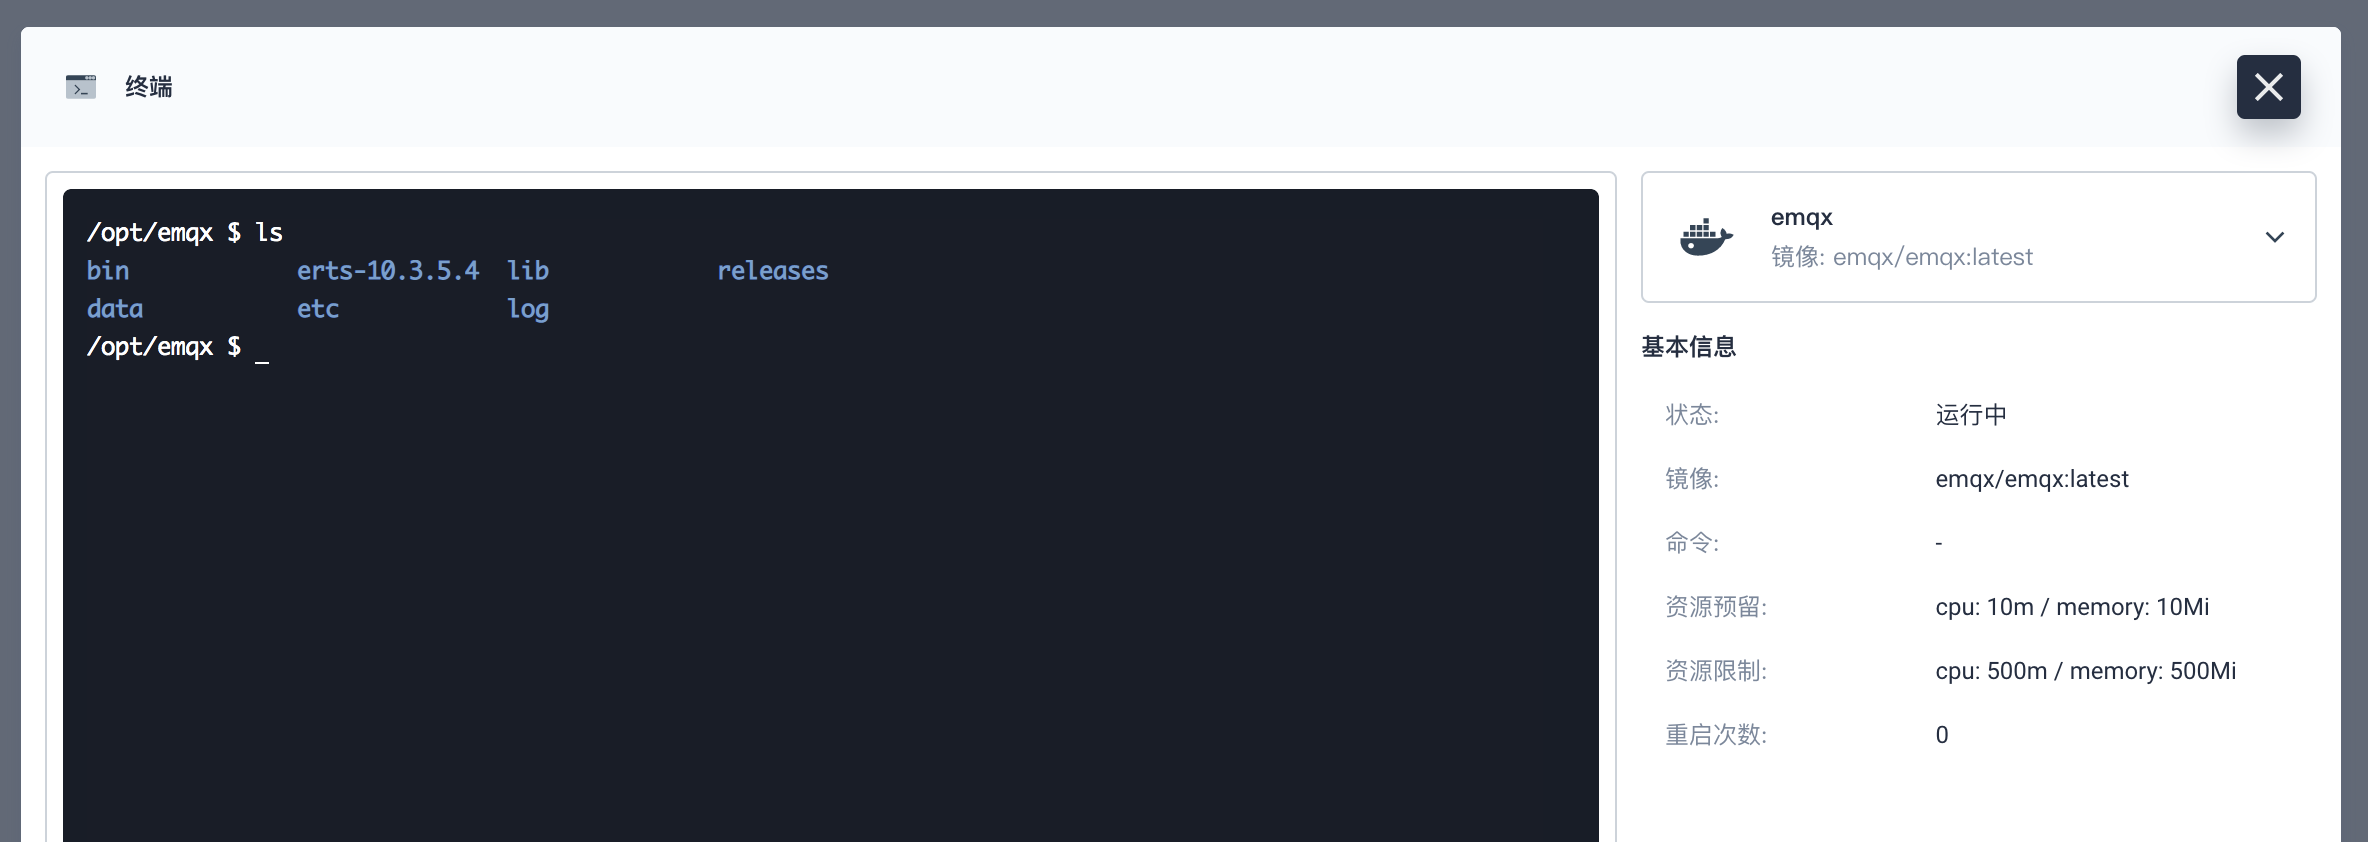Click the 'etc' directory entry
Viewport: 2368px width, 842px height.
click(318, 309)
